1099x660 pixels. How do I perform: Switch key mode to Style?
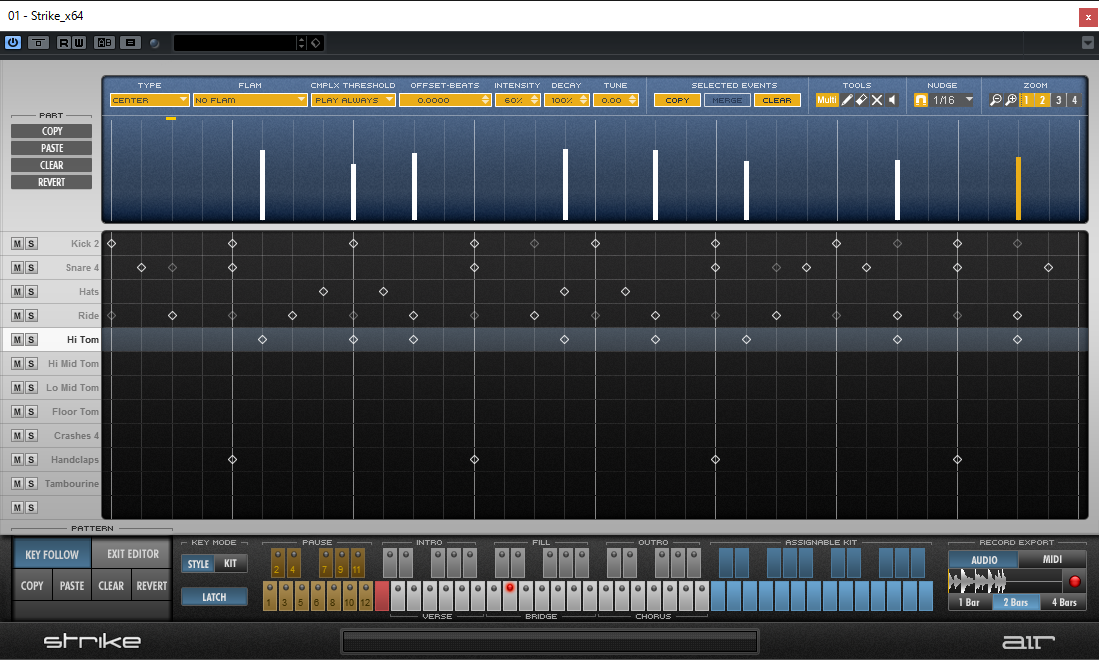click(x=198, y=564)
